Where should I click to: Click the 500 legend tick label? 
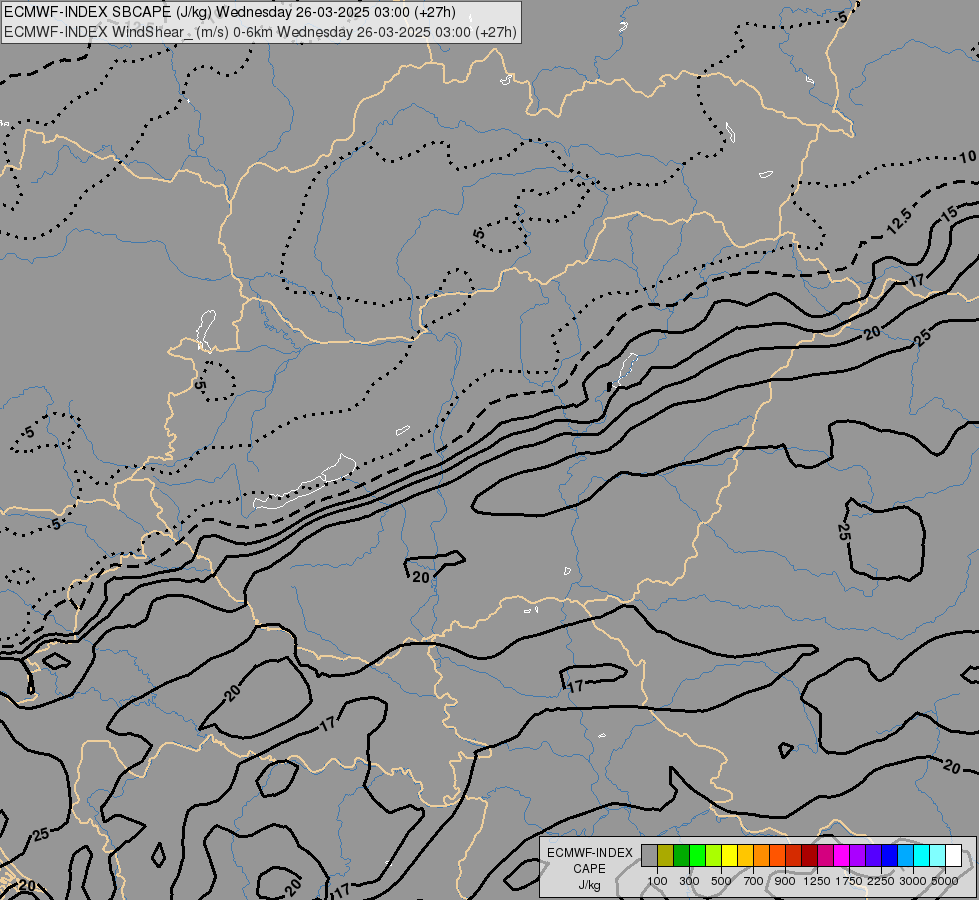[x=721, y=881]
